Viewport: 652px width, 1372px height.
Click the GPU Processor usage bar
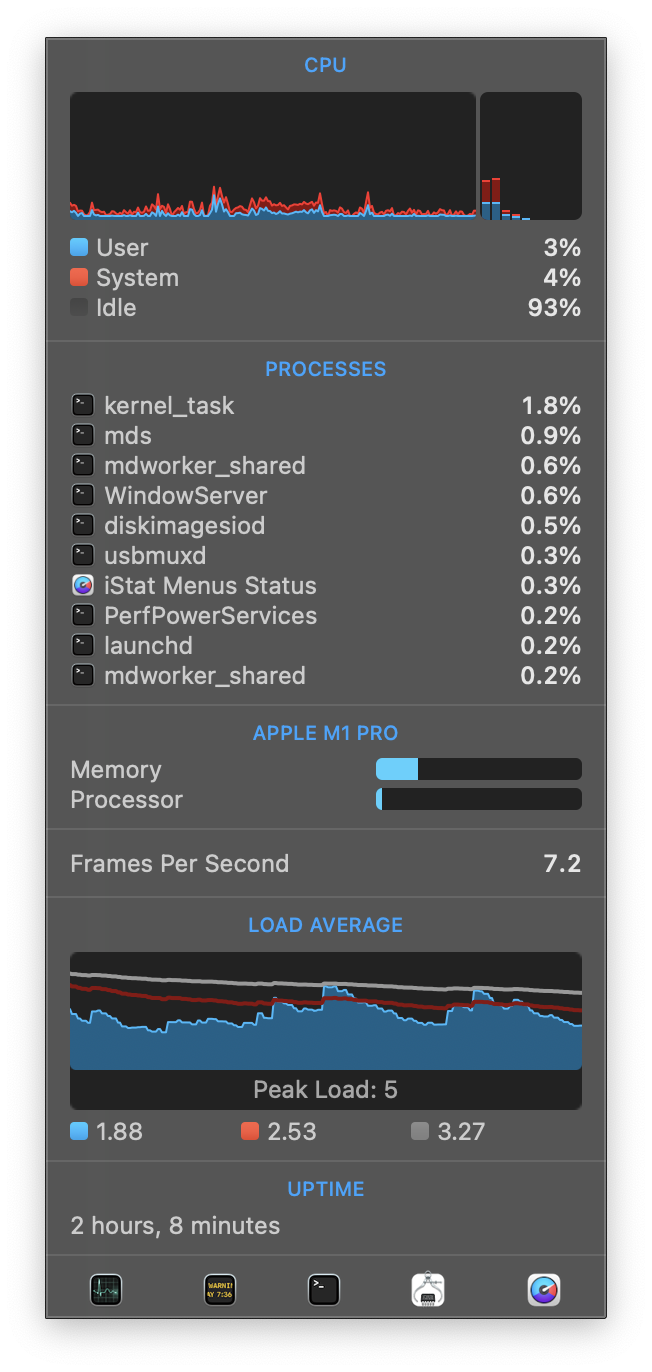(479, 799)
